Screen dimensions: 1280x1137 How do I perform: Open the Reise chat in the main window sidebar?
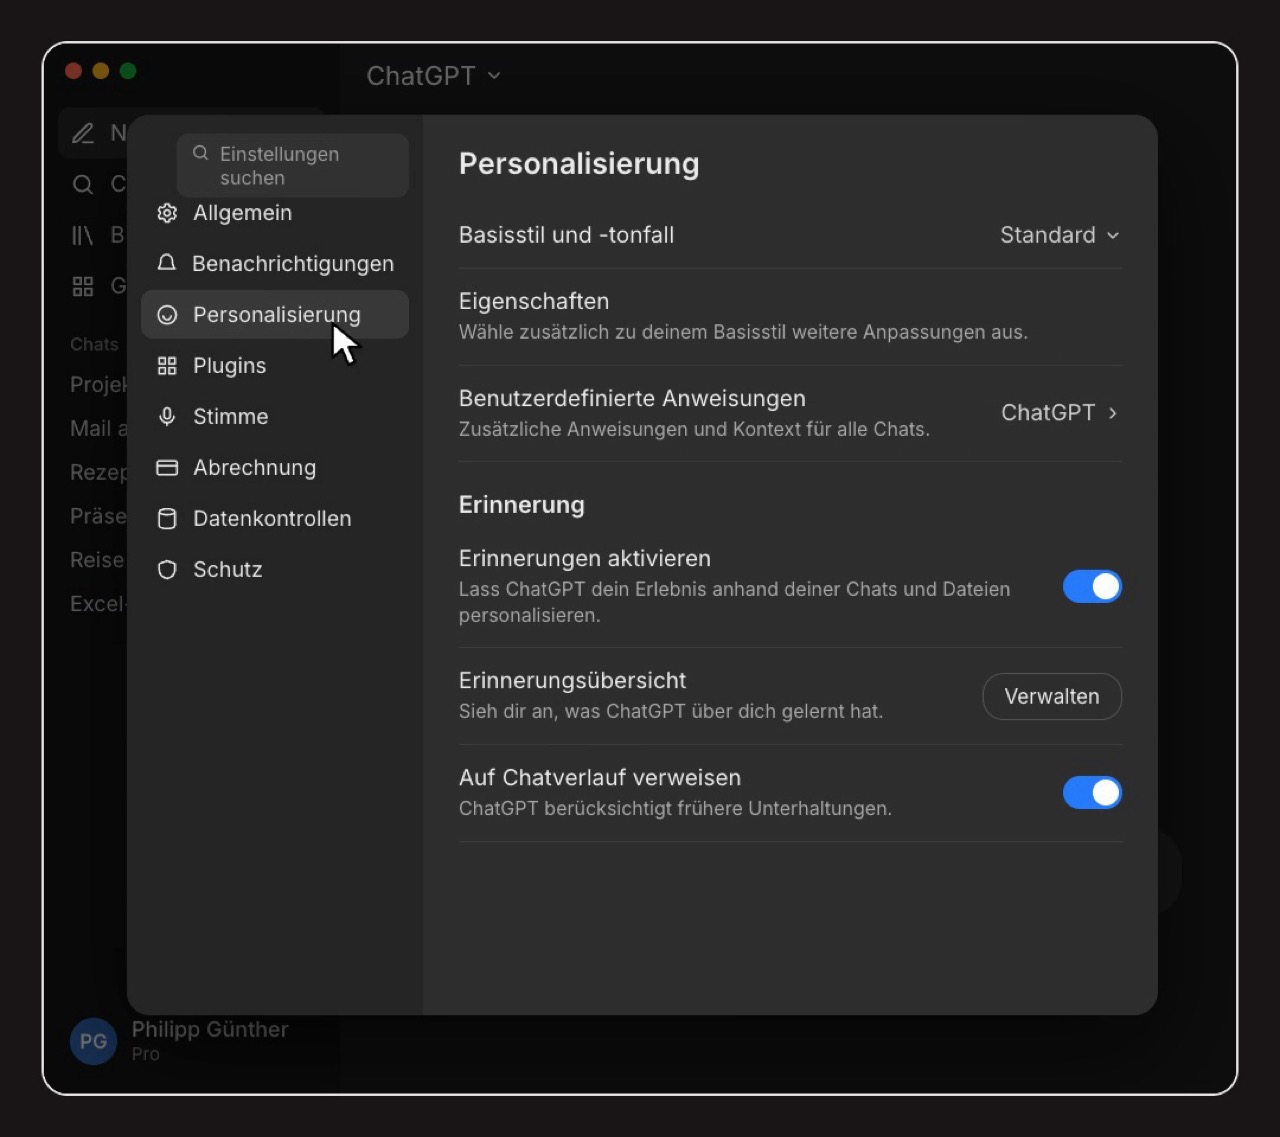click(97, 560)
